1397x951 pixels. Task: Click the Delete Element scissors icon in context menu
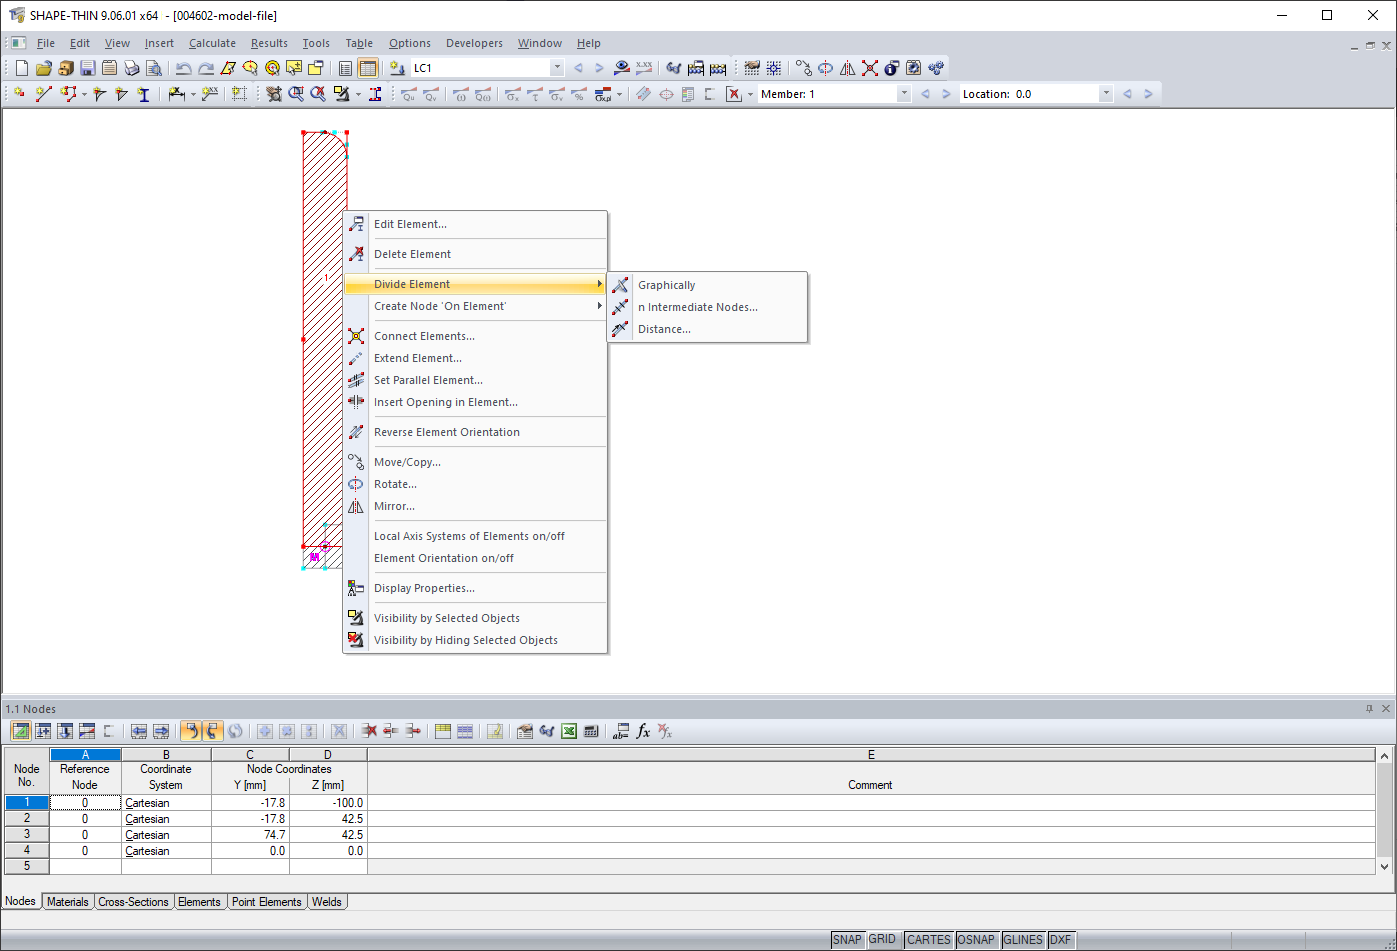356,254
